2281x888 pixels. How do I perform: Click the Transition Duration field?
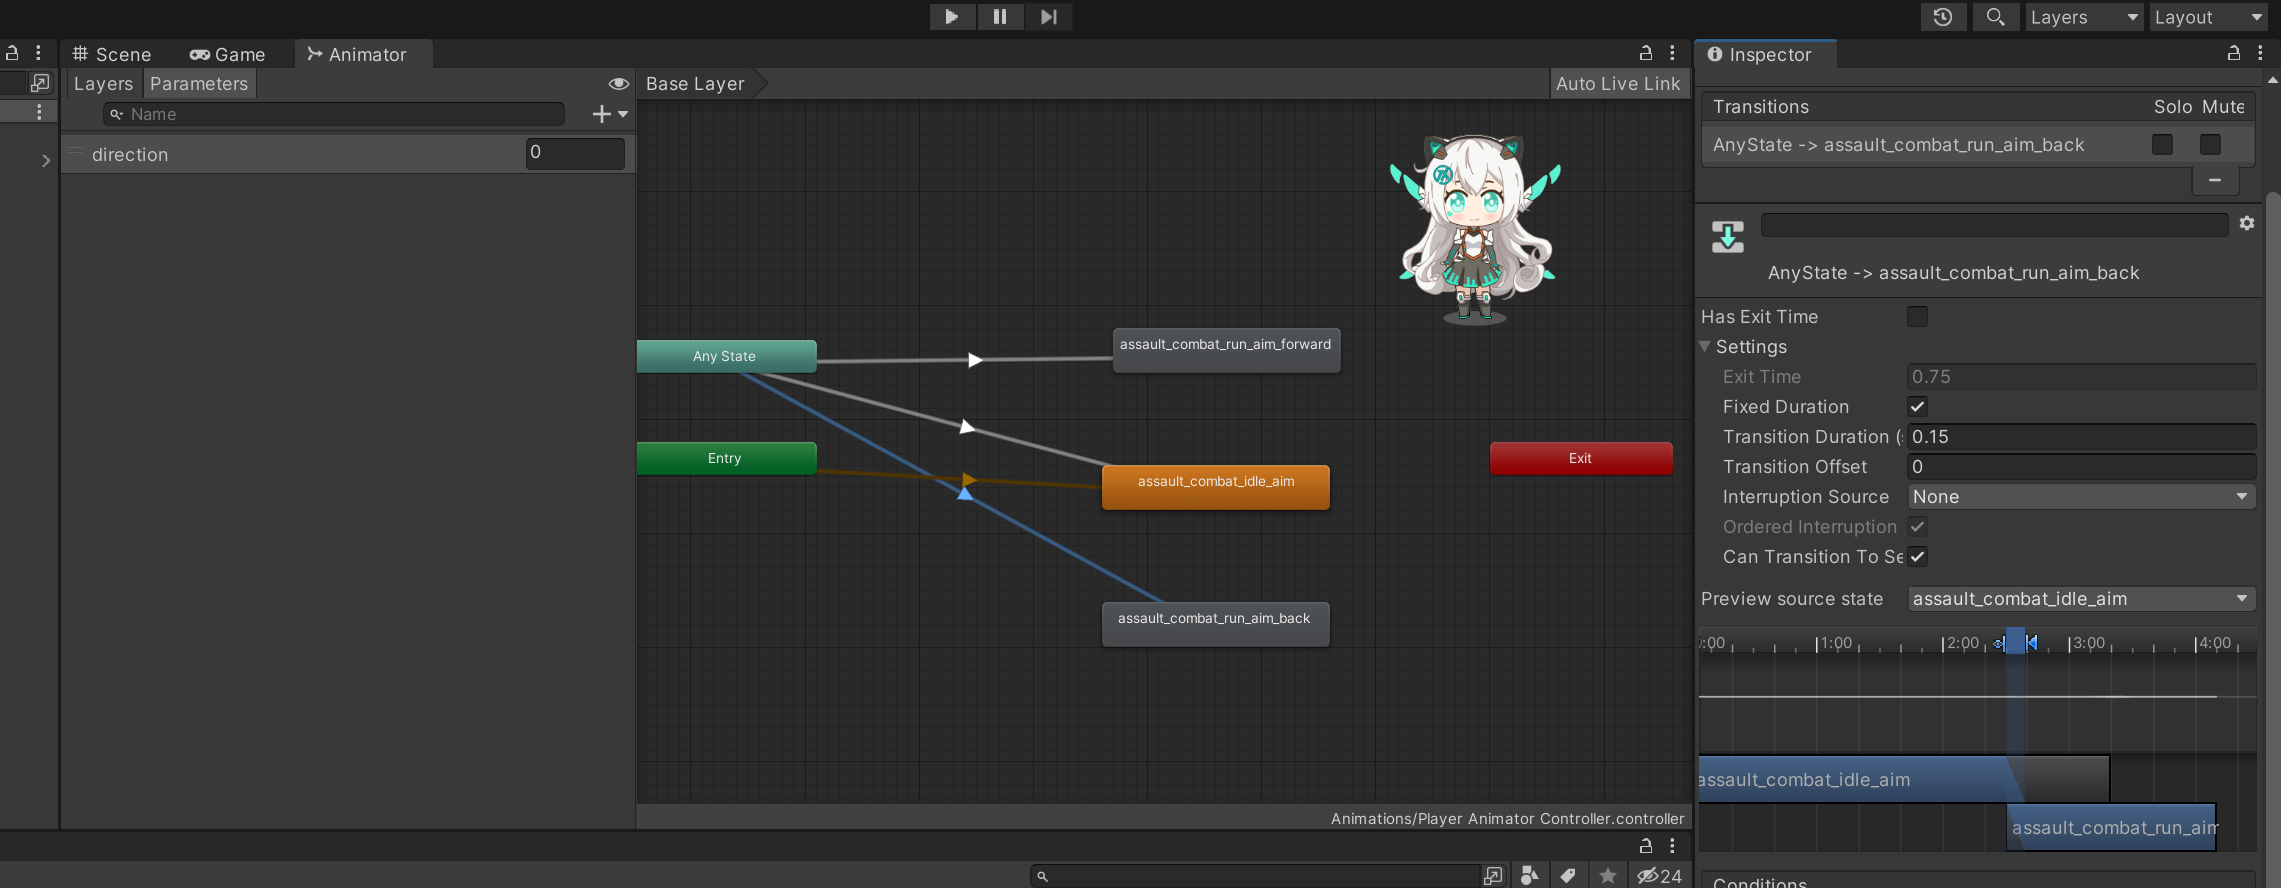(2081, 437)
